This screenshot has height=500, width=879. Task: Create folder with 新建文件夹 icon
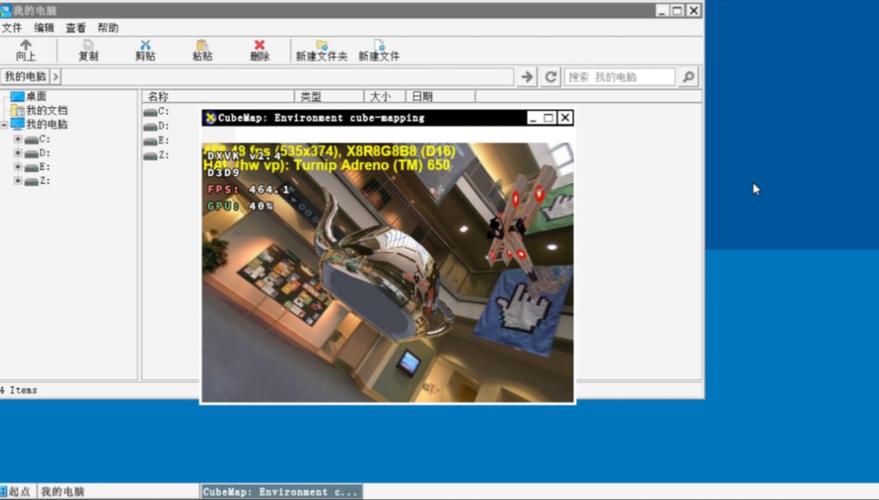322,49
